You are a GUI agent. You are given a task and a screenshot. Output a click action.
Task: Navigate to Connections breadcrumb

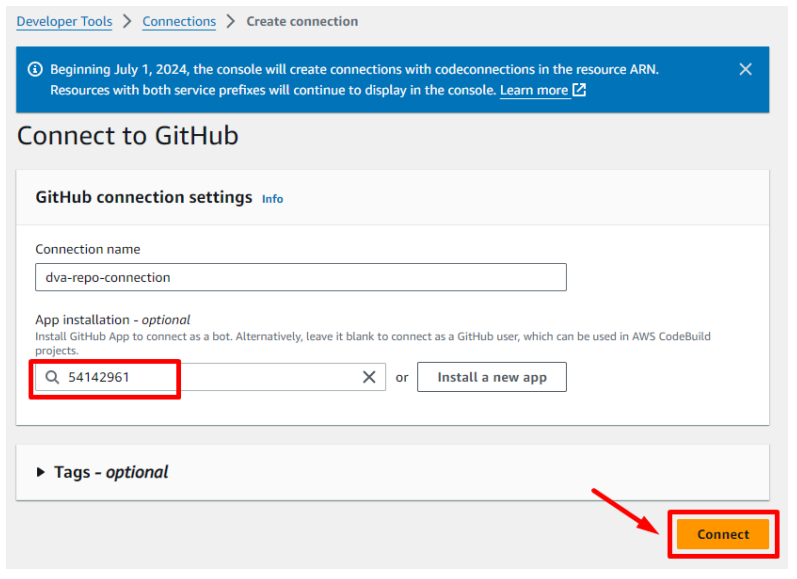coord(179,21)
